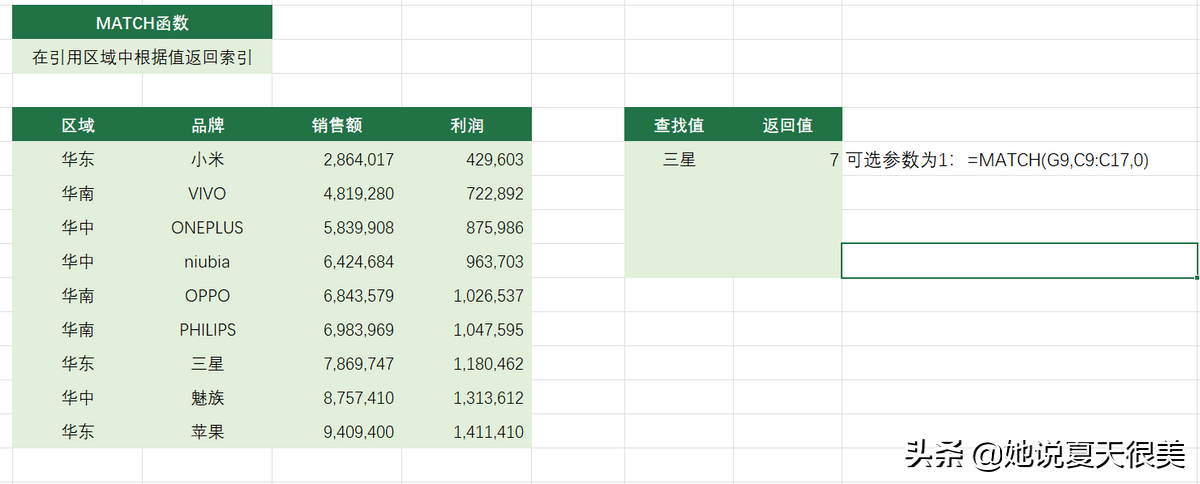The width and height of the screenshot is (1200, 484).
Task: Select the 华南 region cell in the PHILIPS row
Action: click(x=78, y=330)
